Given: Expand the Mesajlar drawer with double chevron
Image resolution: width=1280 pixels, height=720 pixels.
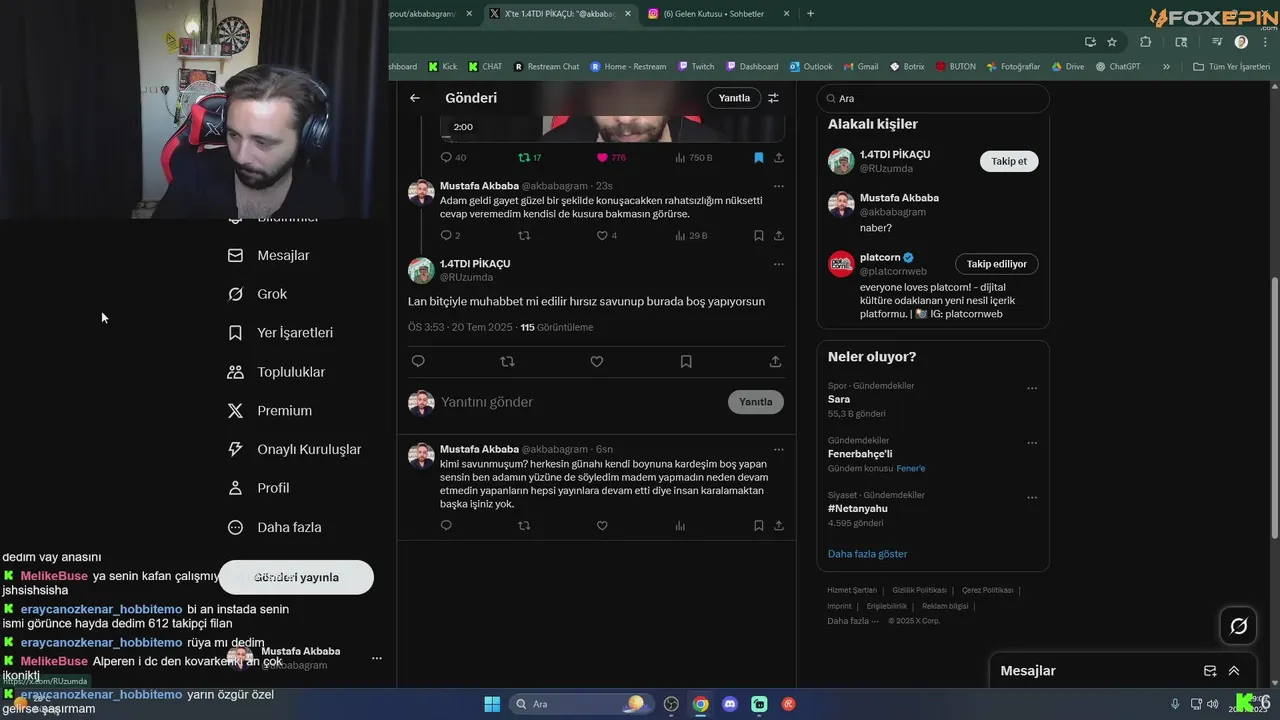Looking at the screenshot, I should click(x=1234, y=671).
